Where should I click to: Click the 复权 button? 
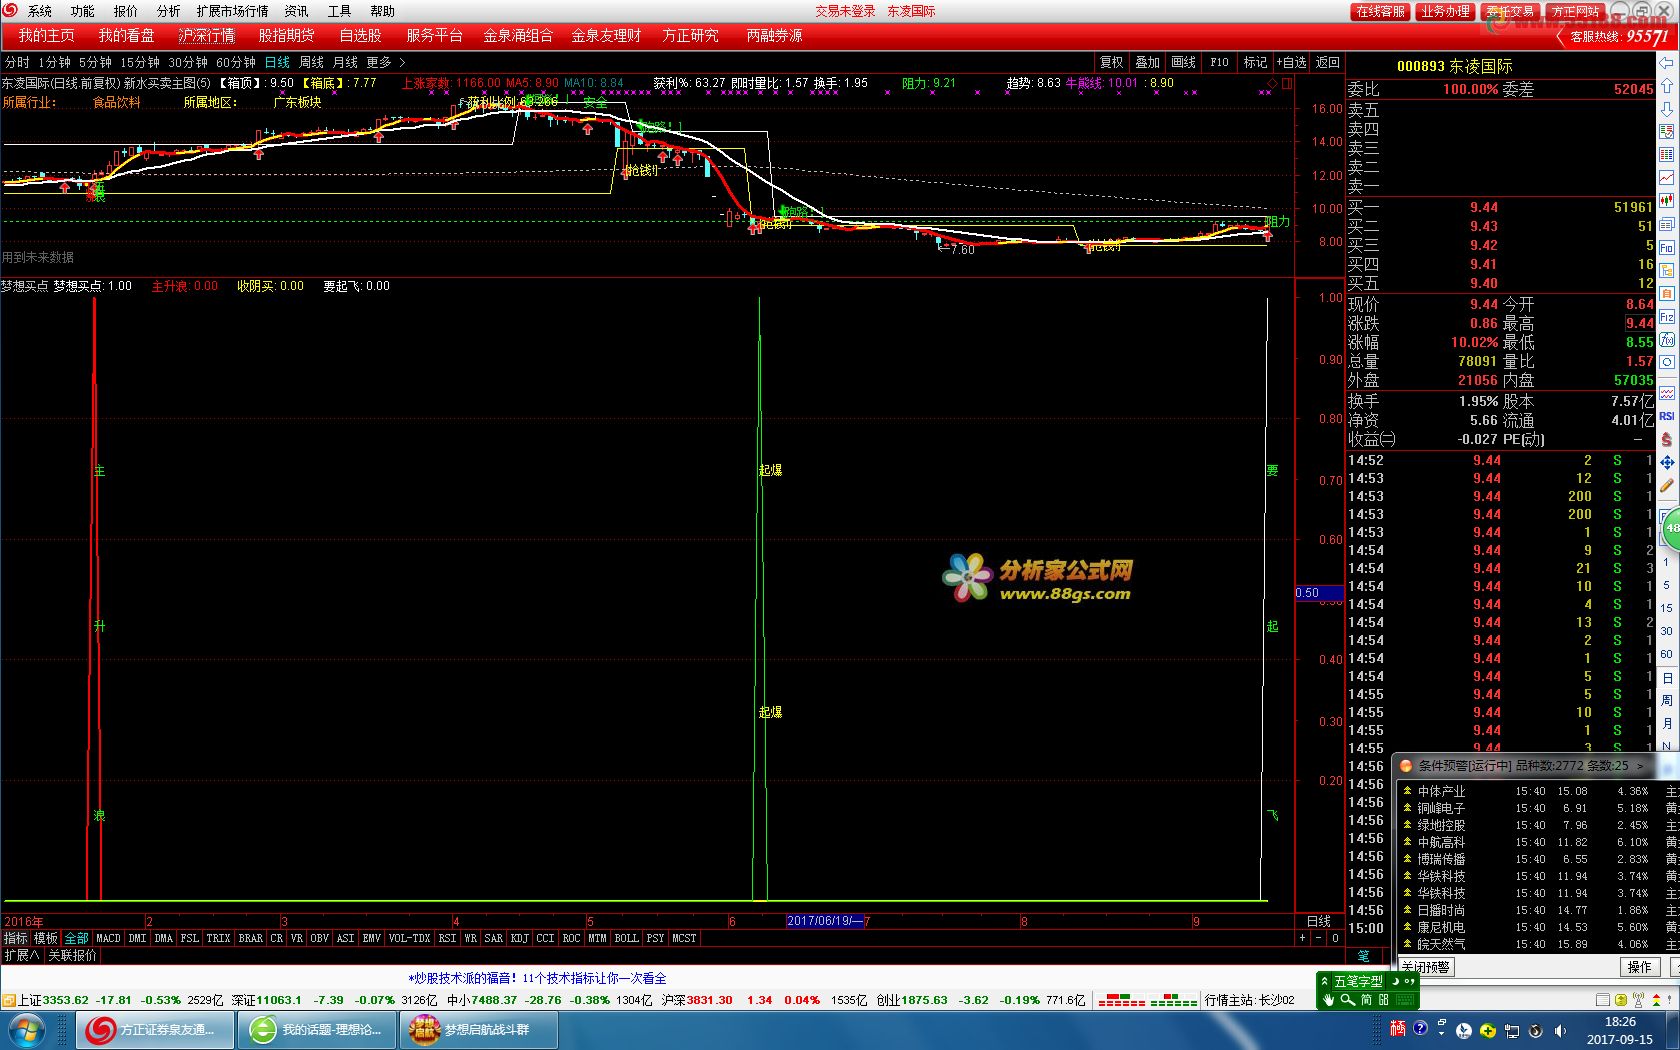click(x=1112, y=62)
